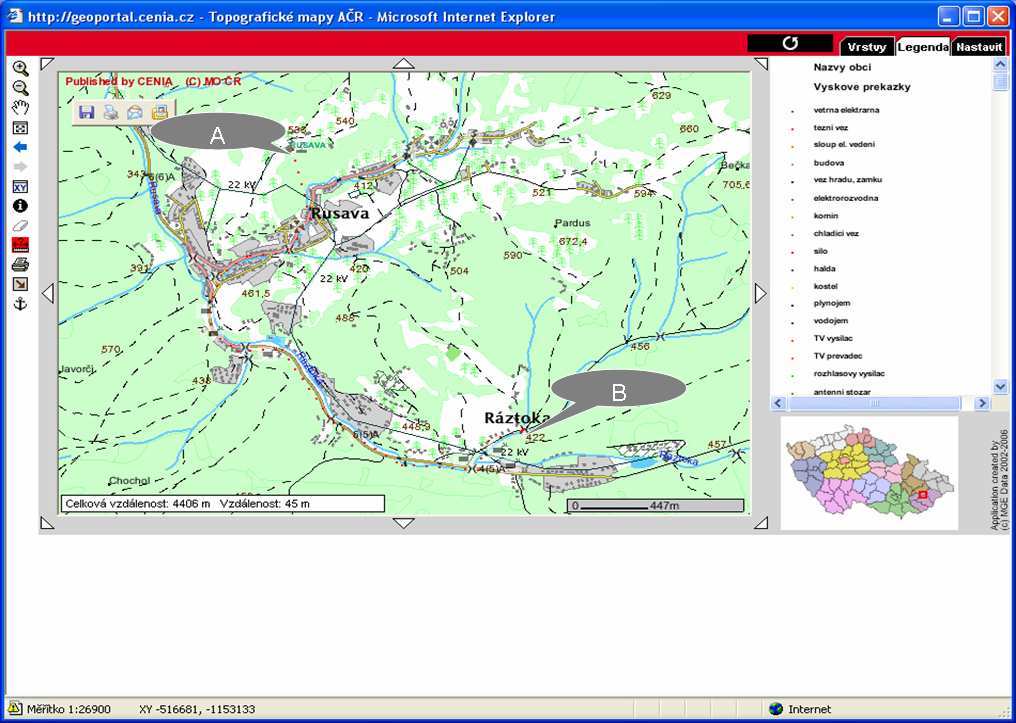Click the 'vez hradu, zamku' legend entry
The image size is (1016, 723).
tap(848, 179)
